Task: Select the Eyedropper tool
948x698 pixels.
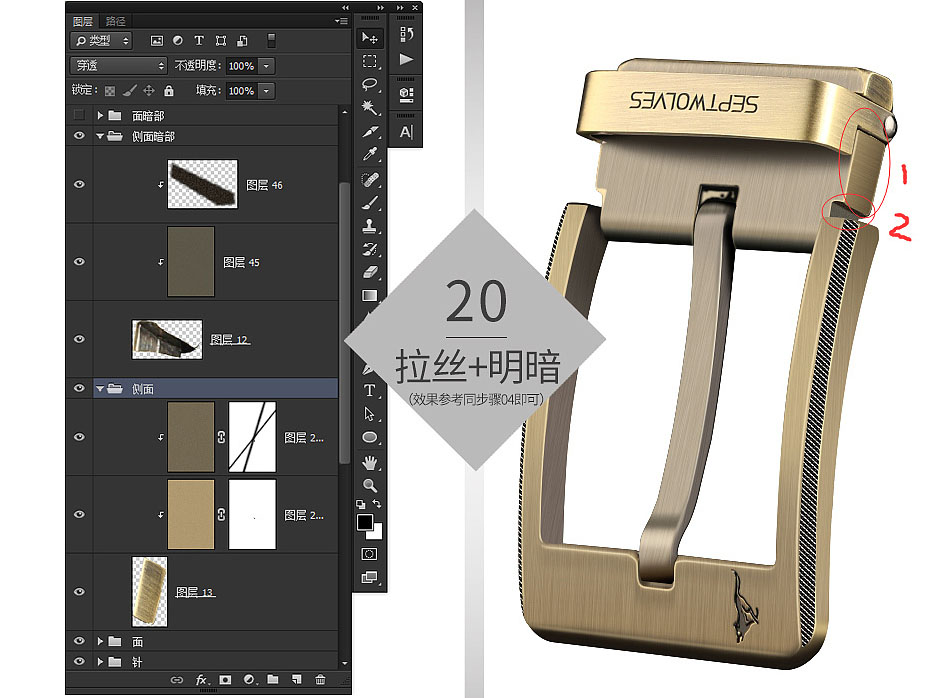Action: pos(369,154)
